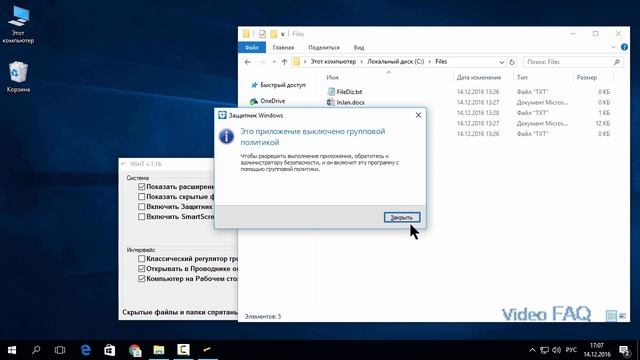
Task: Open Action Center notifications icon
Action: (624, 350)
